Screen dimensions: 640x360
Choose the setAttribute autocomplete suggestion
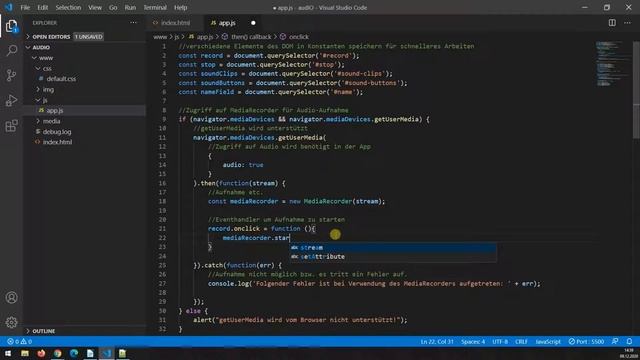(x=393, y=257)
